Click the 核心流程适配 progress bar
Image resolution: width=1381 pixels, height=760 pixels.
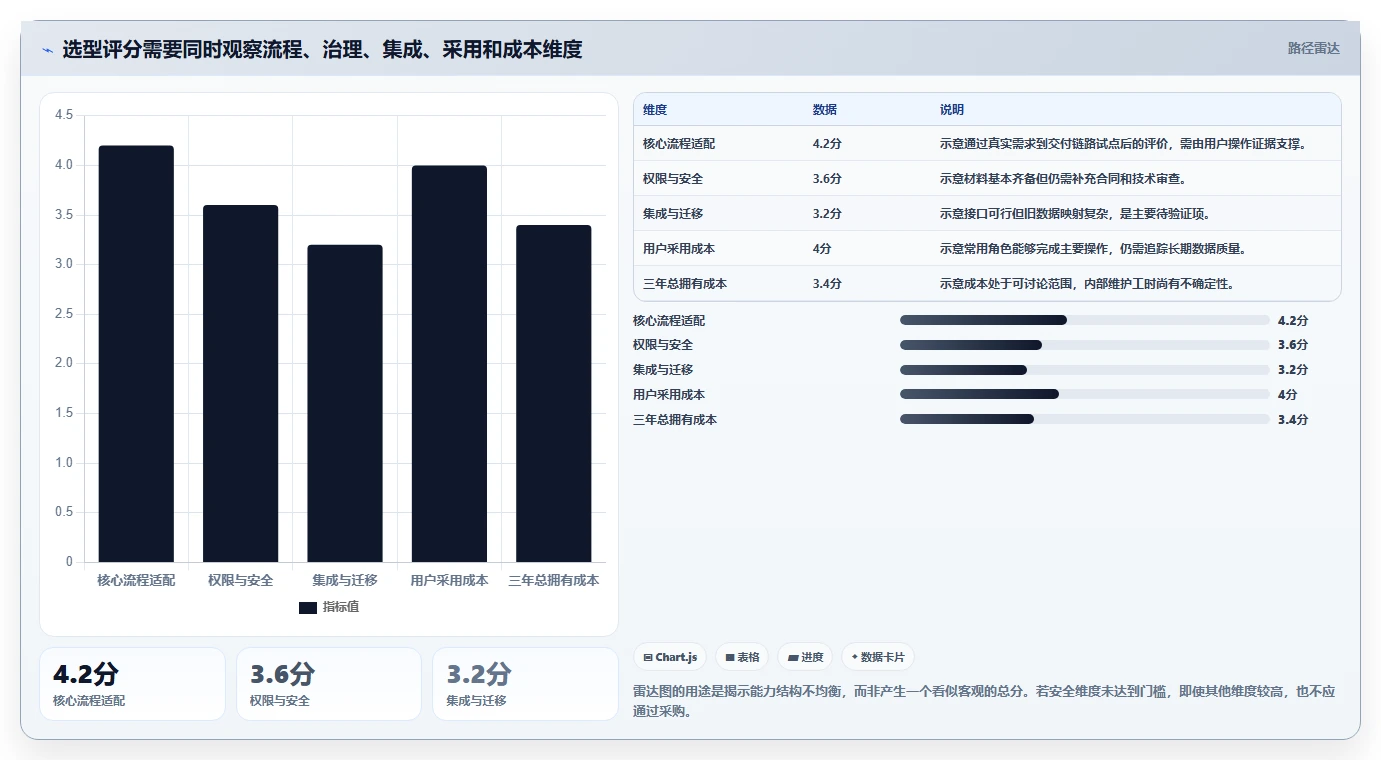coord(1085,320)
